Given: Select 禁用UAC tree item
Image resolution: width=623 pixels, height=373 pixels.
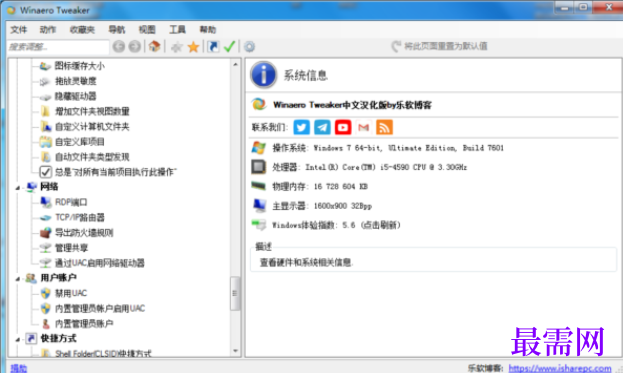Looking at the screenshot, I should click(71, 293).
